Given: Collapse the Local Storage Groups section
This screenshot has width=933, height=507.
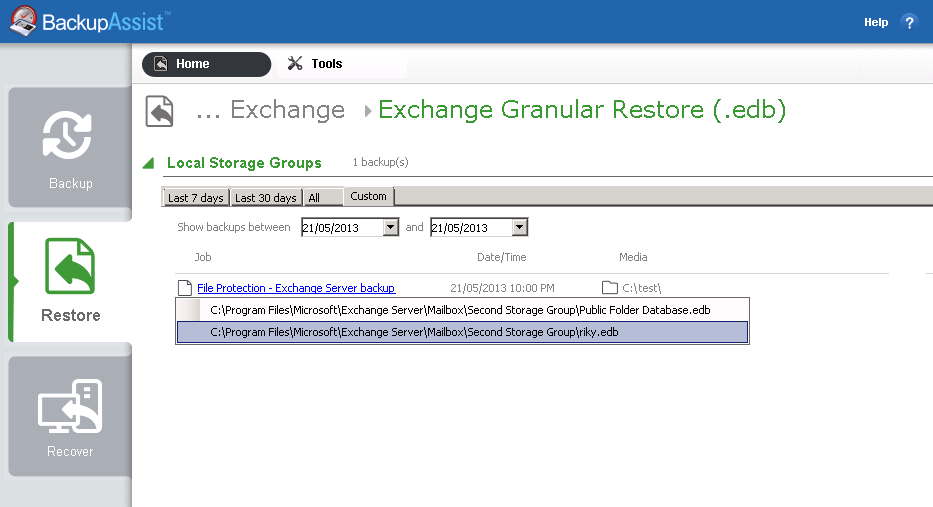Looking at the screenshot, I should [x=149, y=163].
